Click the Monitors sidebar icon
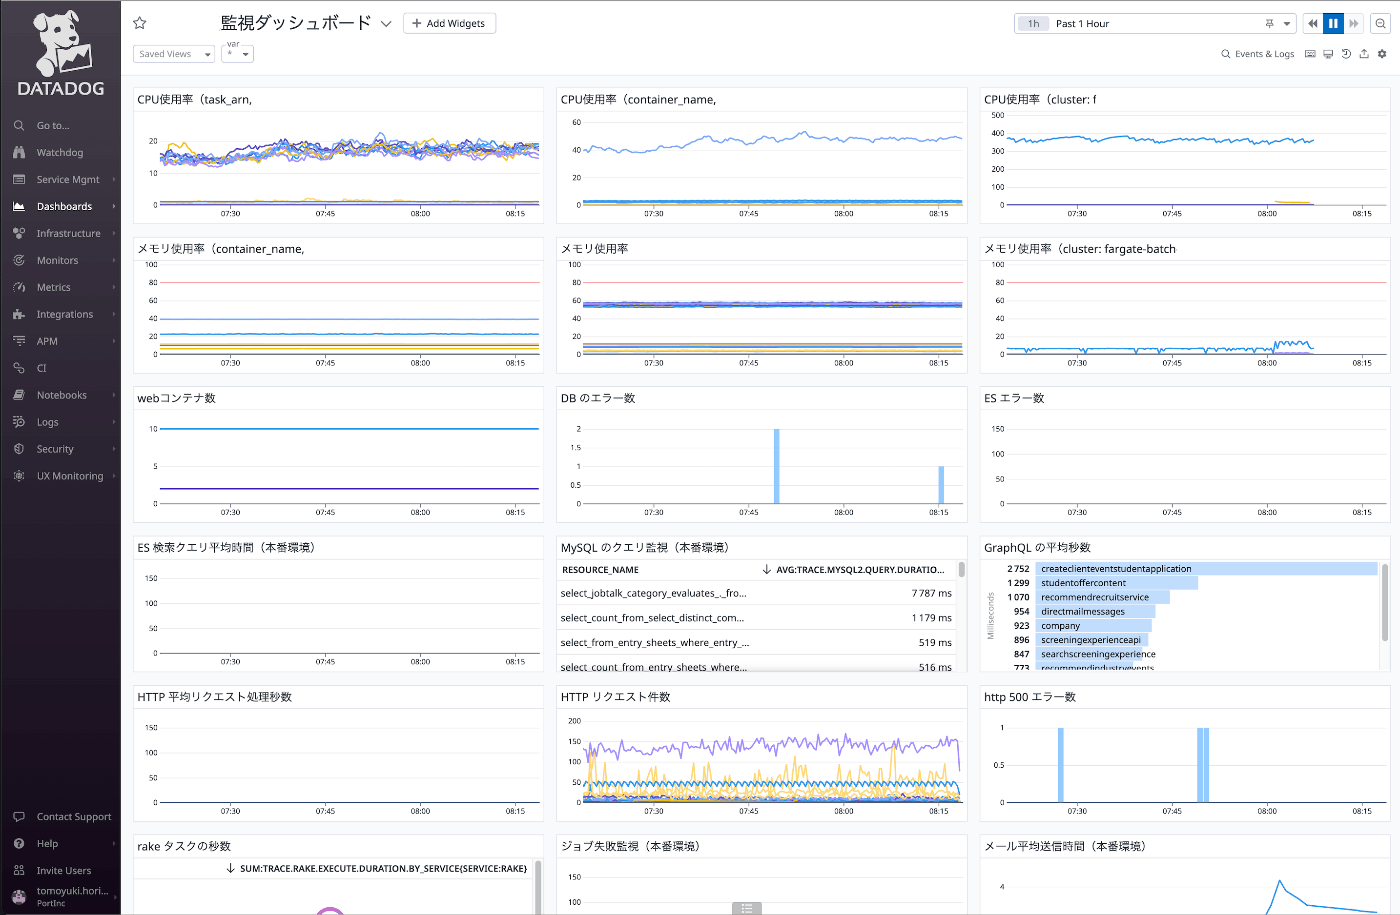 (19, 261)
